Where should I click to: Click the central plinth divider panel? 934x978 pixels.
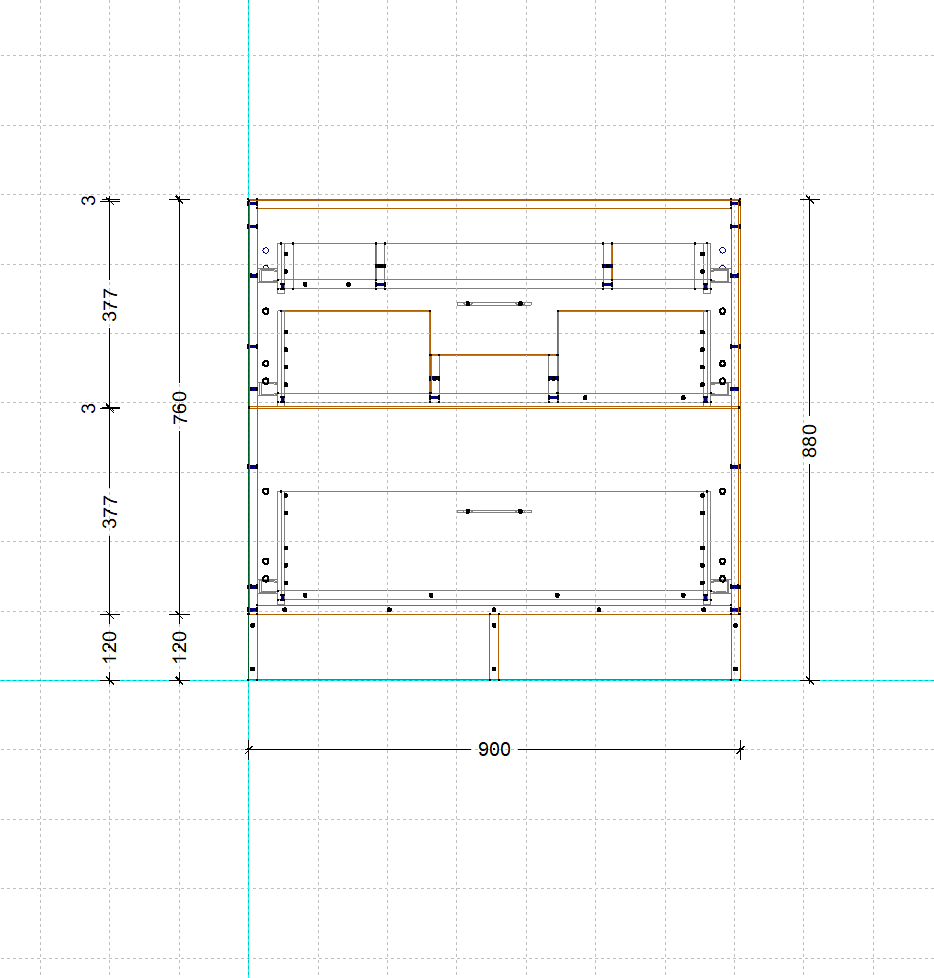(494, 646)
